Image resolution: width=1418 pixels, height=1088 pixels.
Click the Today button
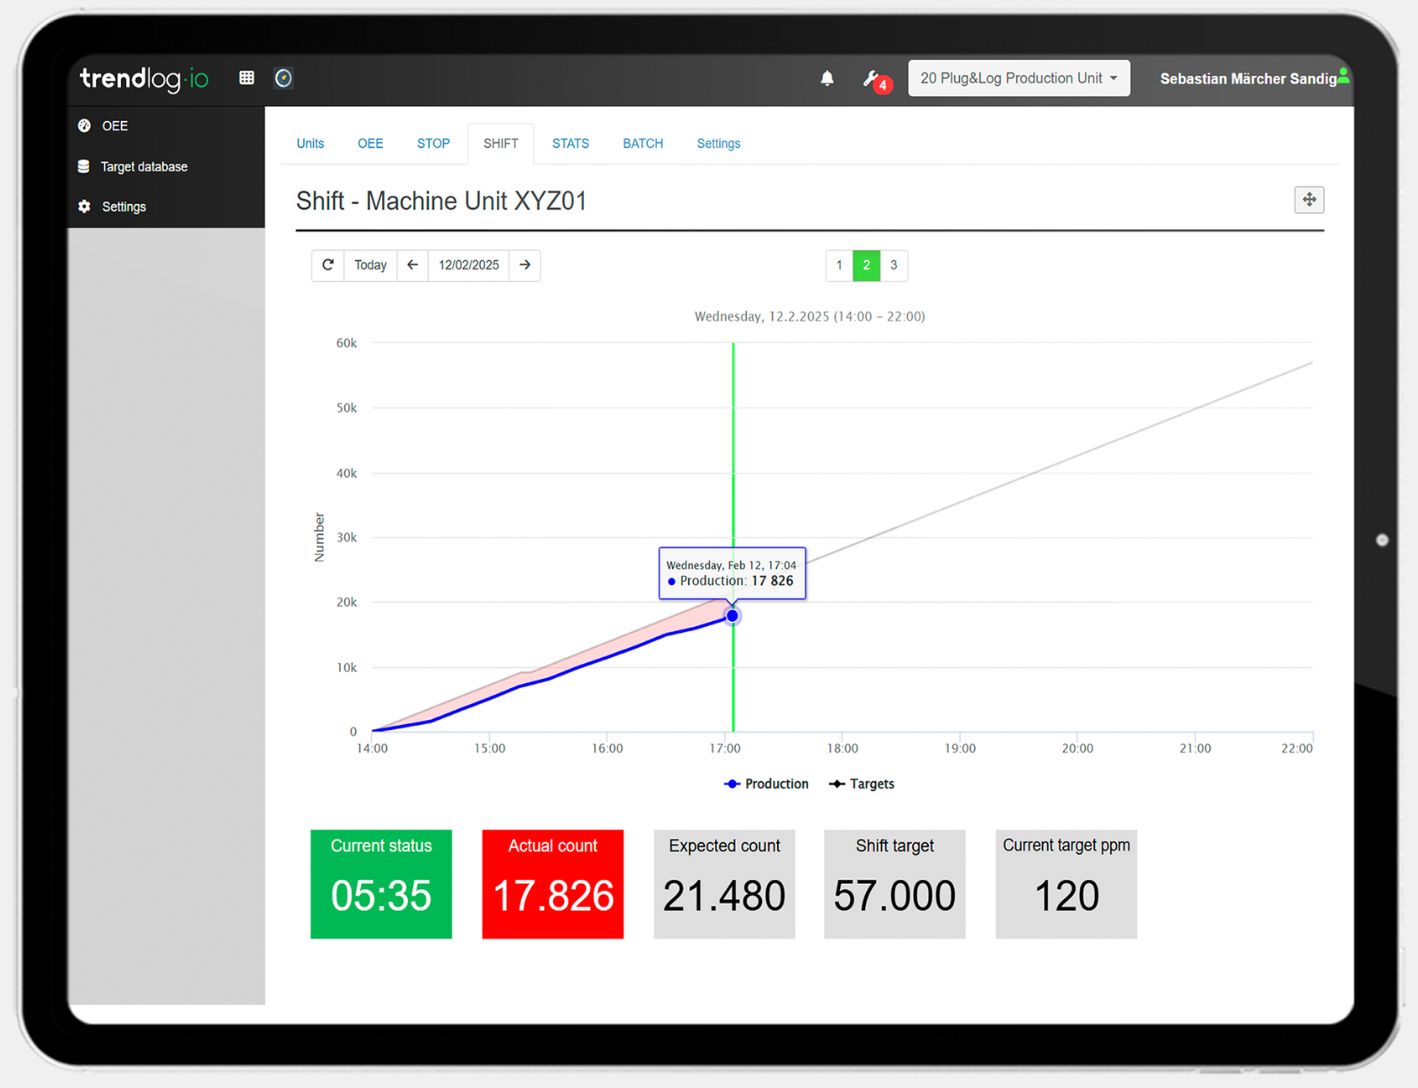click(x=370, y=265)
